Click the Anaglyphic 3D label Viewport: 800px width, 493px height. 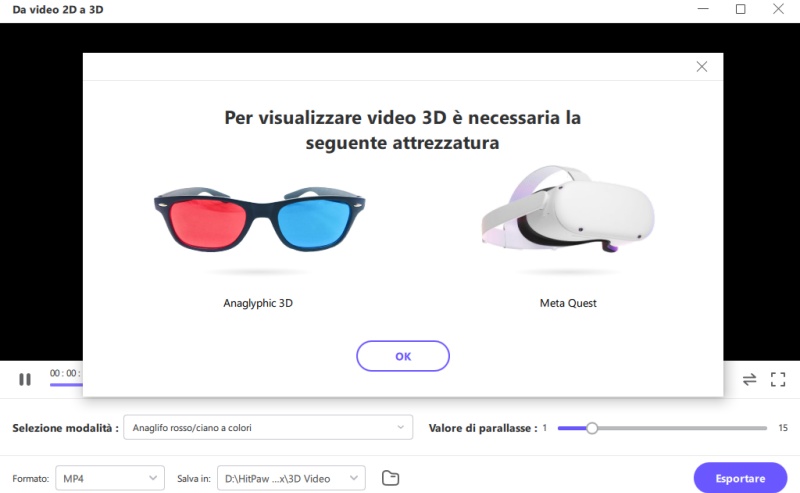pyautogui.click(x=258, y=303)
